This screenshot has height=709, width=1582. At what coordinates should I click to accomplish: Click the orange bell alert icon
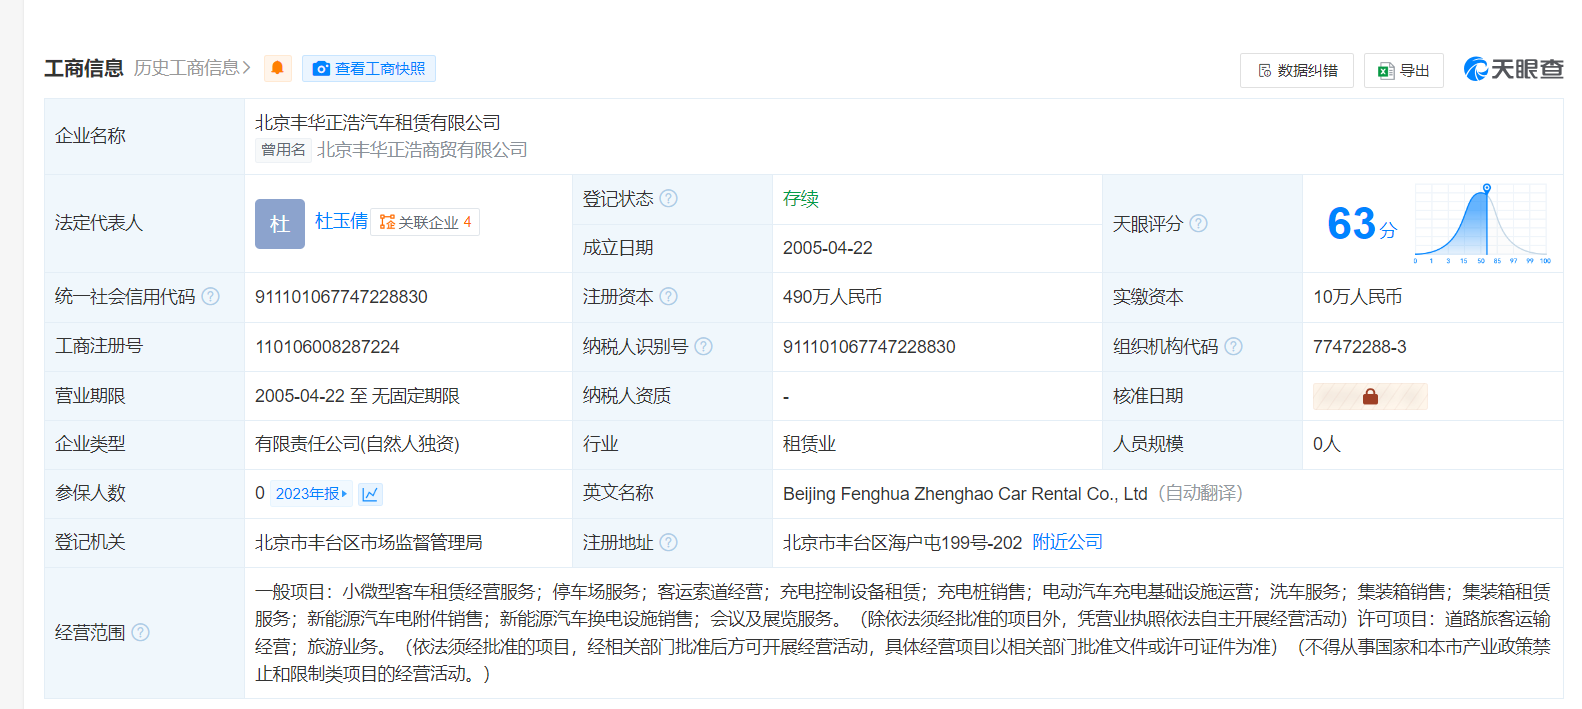277,68
